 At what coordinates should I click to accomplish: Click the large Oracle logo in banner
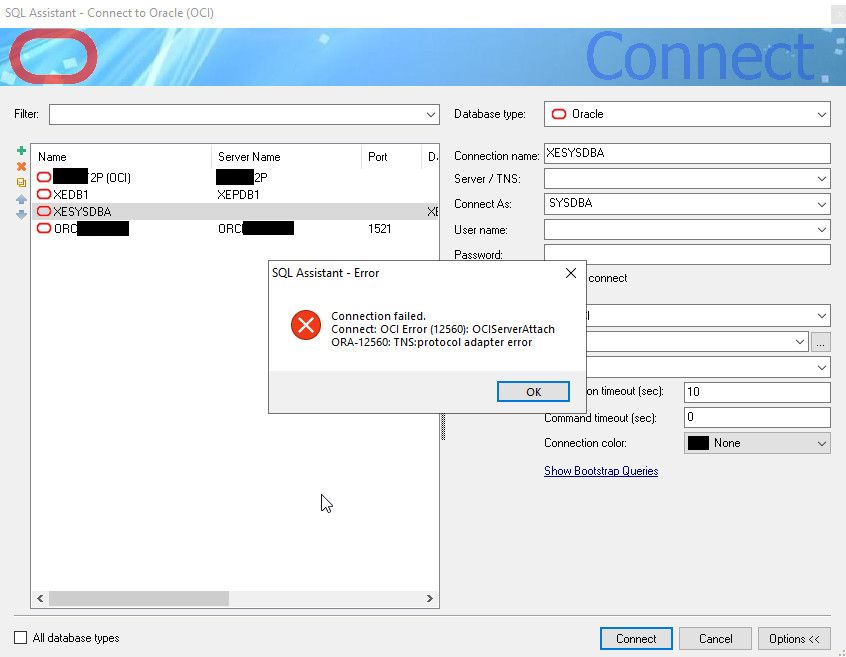[53, 56]
